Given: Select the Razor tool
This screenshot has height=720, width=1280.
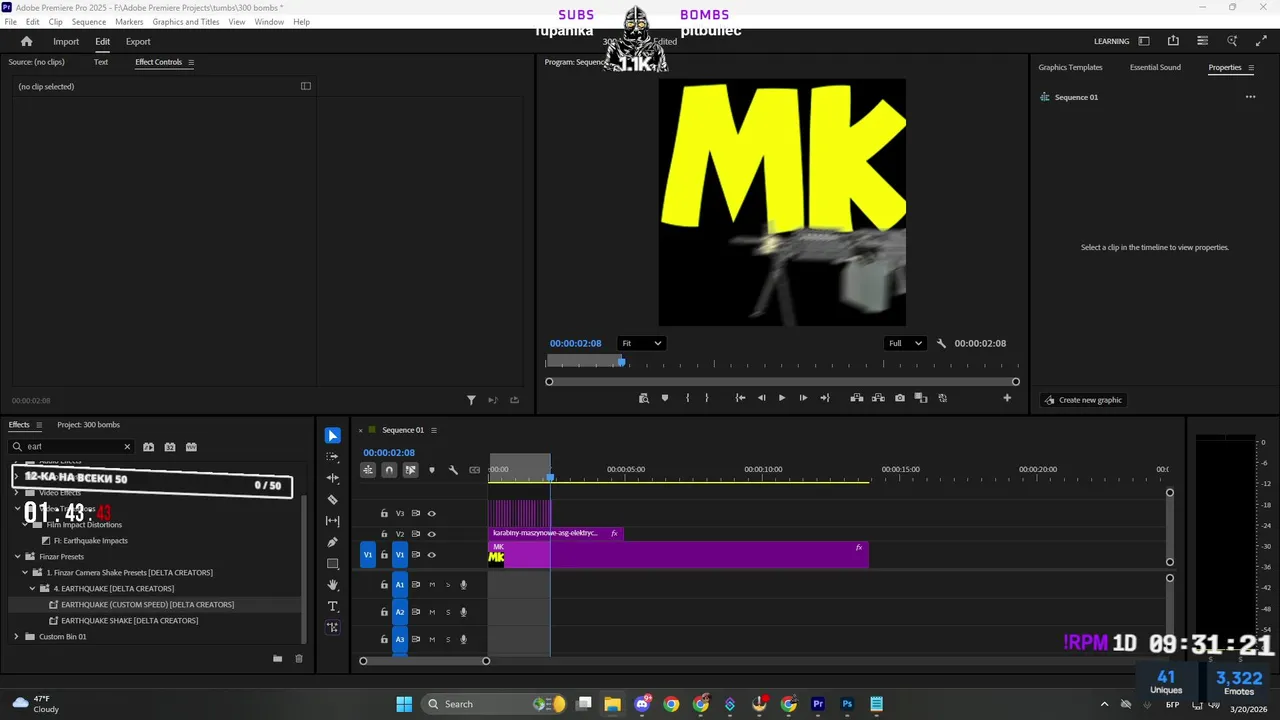Looking at the screenshot, I should click(333, 499).
